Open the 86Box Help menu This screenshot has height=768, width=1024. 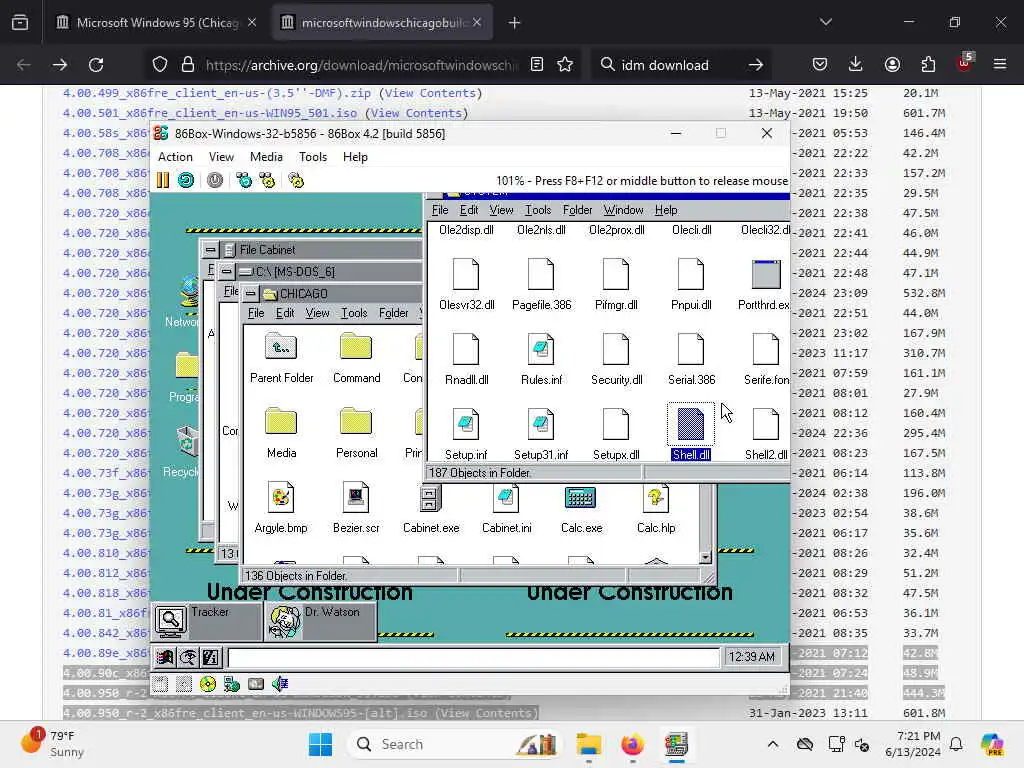(x=355, y=157)
